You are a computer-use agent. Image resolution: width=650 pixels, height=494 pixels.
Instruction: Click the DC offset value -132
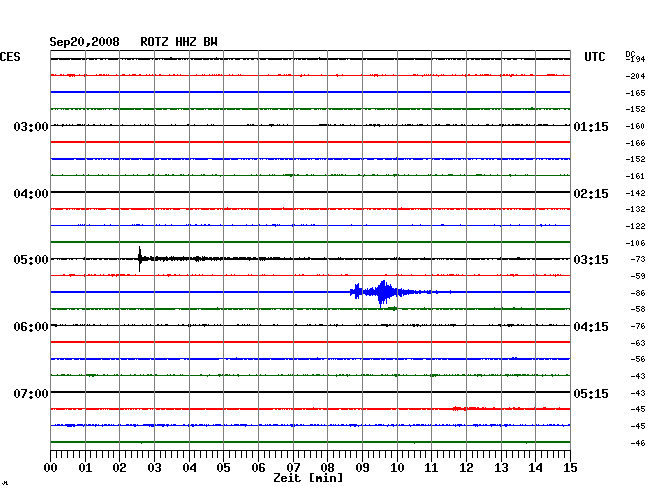635,209
